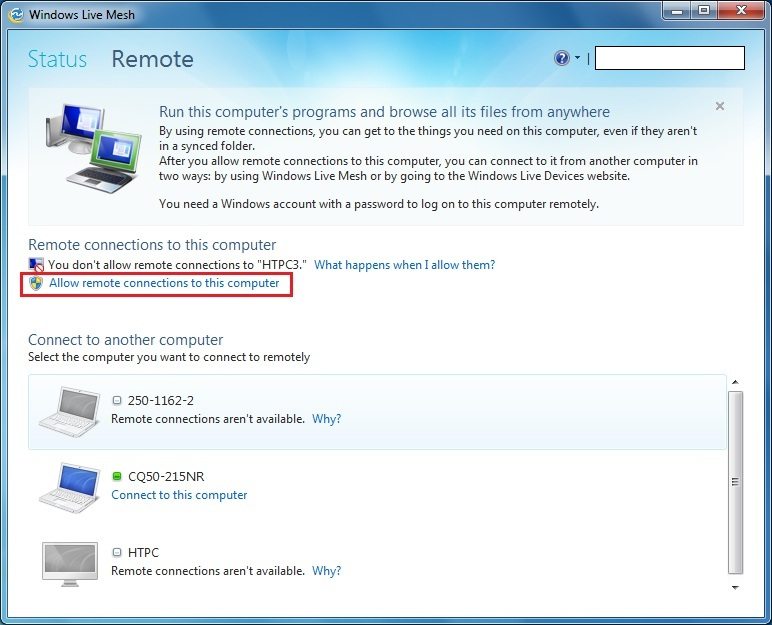Open "What happens when I allow them?" link
Image resolution: width=772 pixels, height=625 pixels.
(405, 265)
